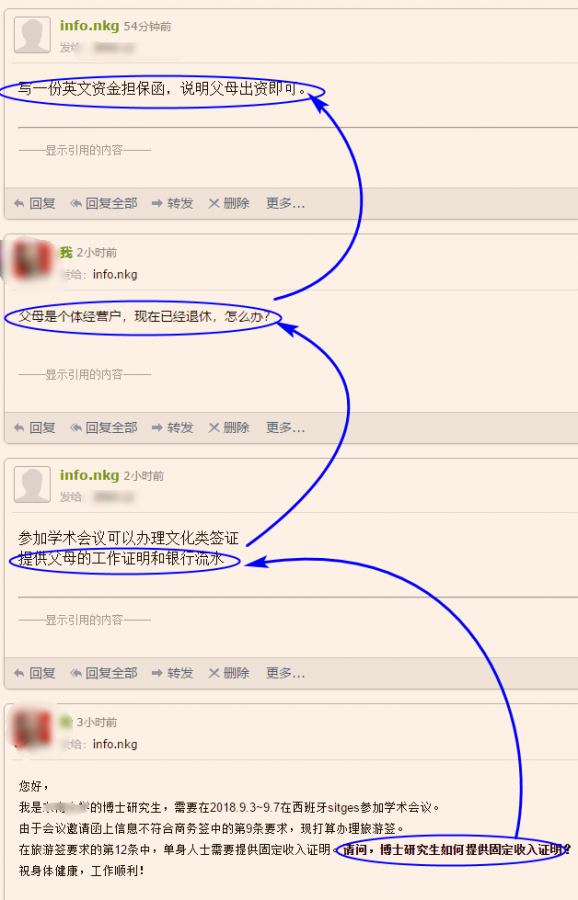Open More options on my 2-hour-old message
The width and height of the screenshot is (578, 900).
tap(285, 428)
